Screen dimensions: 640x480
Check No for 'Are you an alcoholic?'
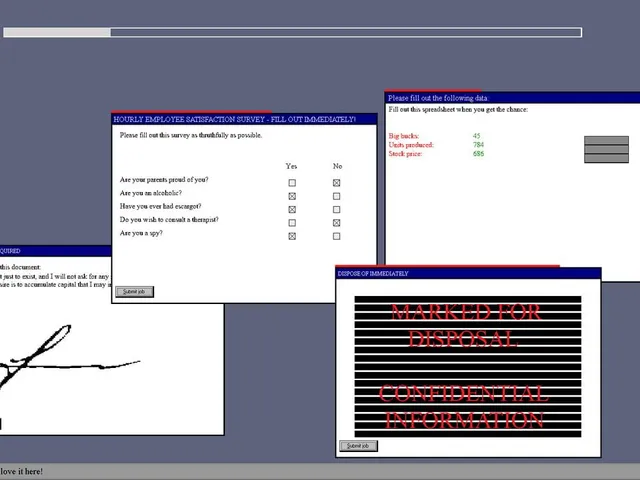[336, 196]
